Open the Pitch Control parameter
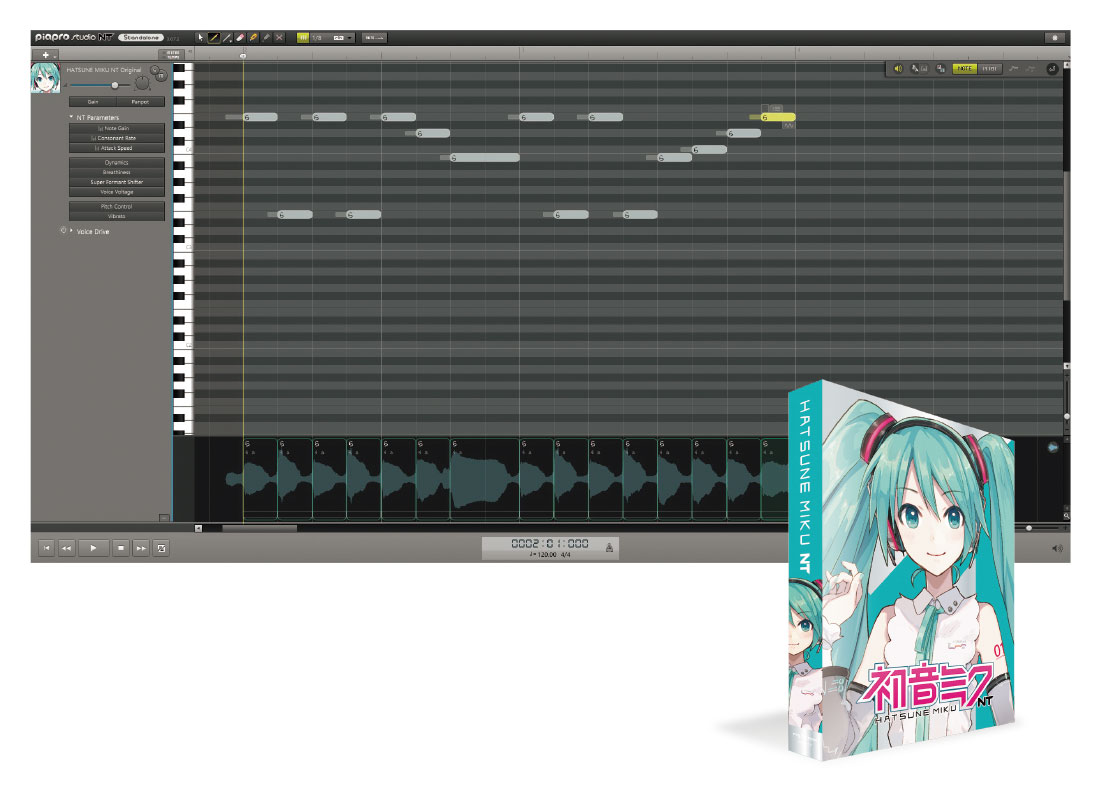Screen dimensions: 1101x800 pyautogui.click(x=117, y=206)
